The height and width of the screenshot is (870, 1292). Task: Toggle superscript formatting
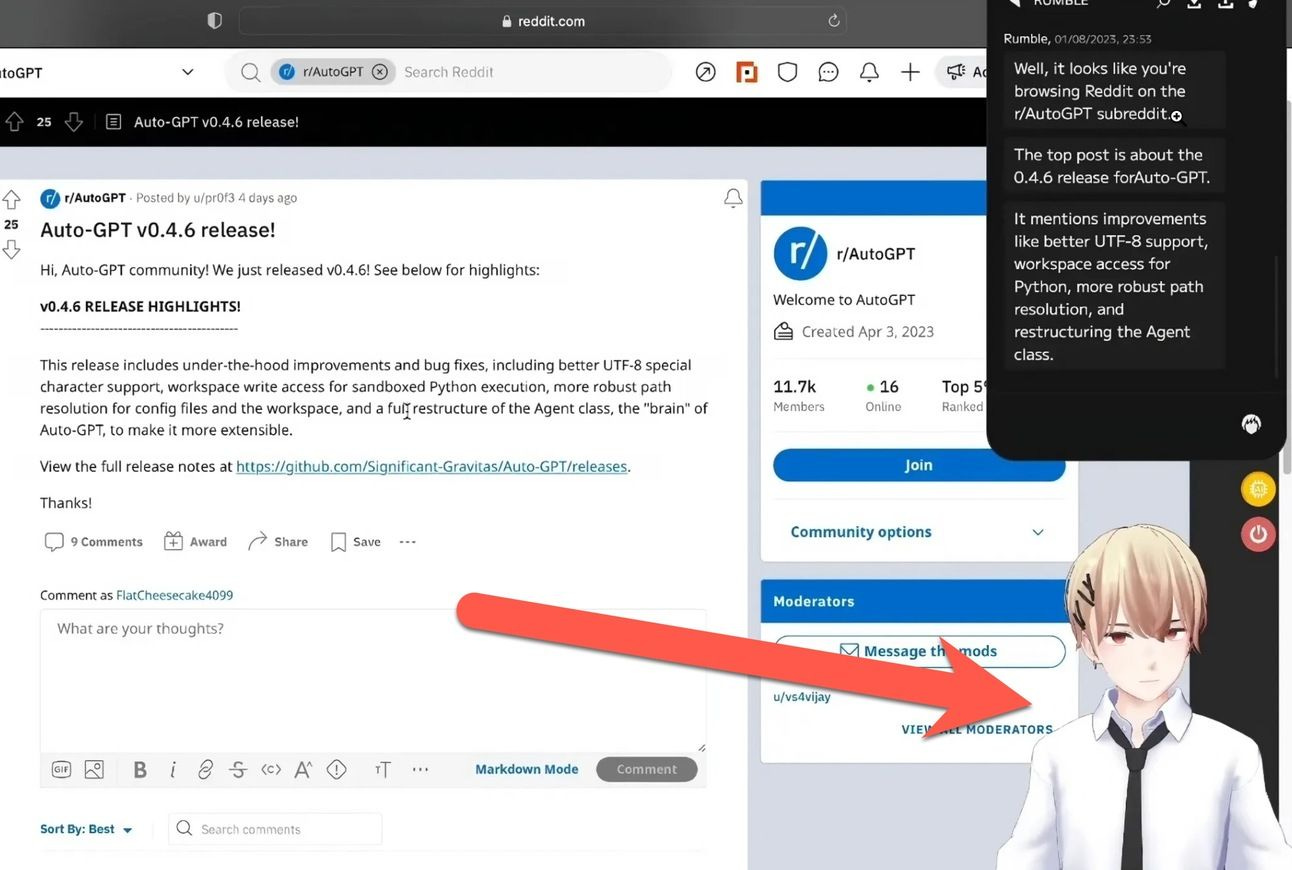click(x=303, y=769)
